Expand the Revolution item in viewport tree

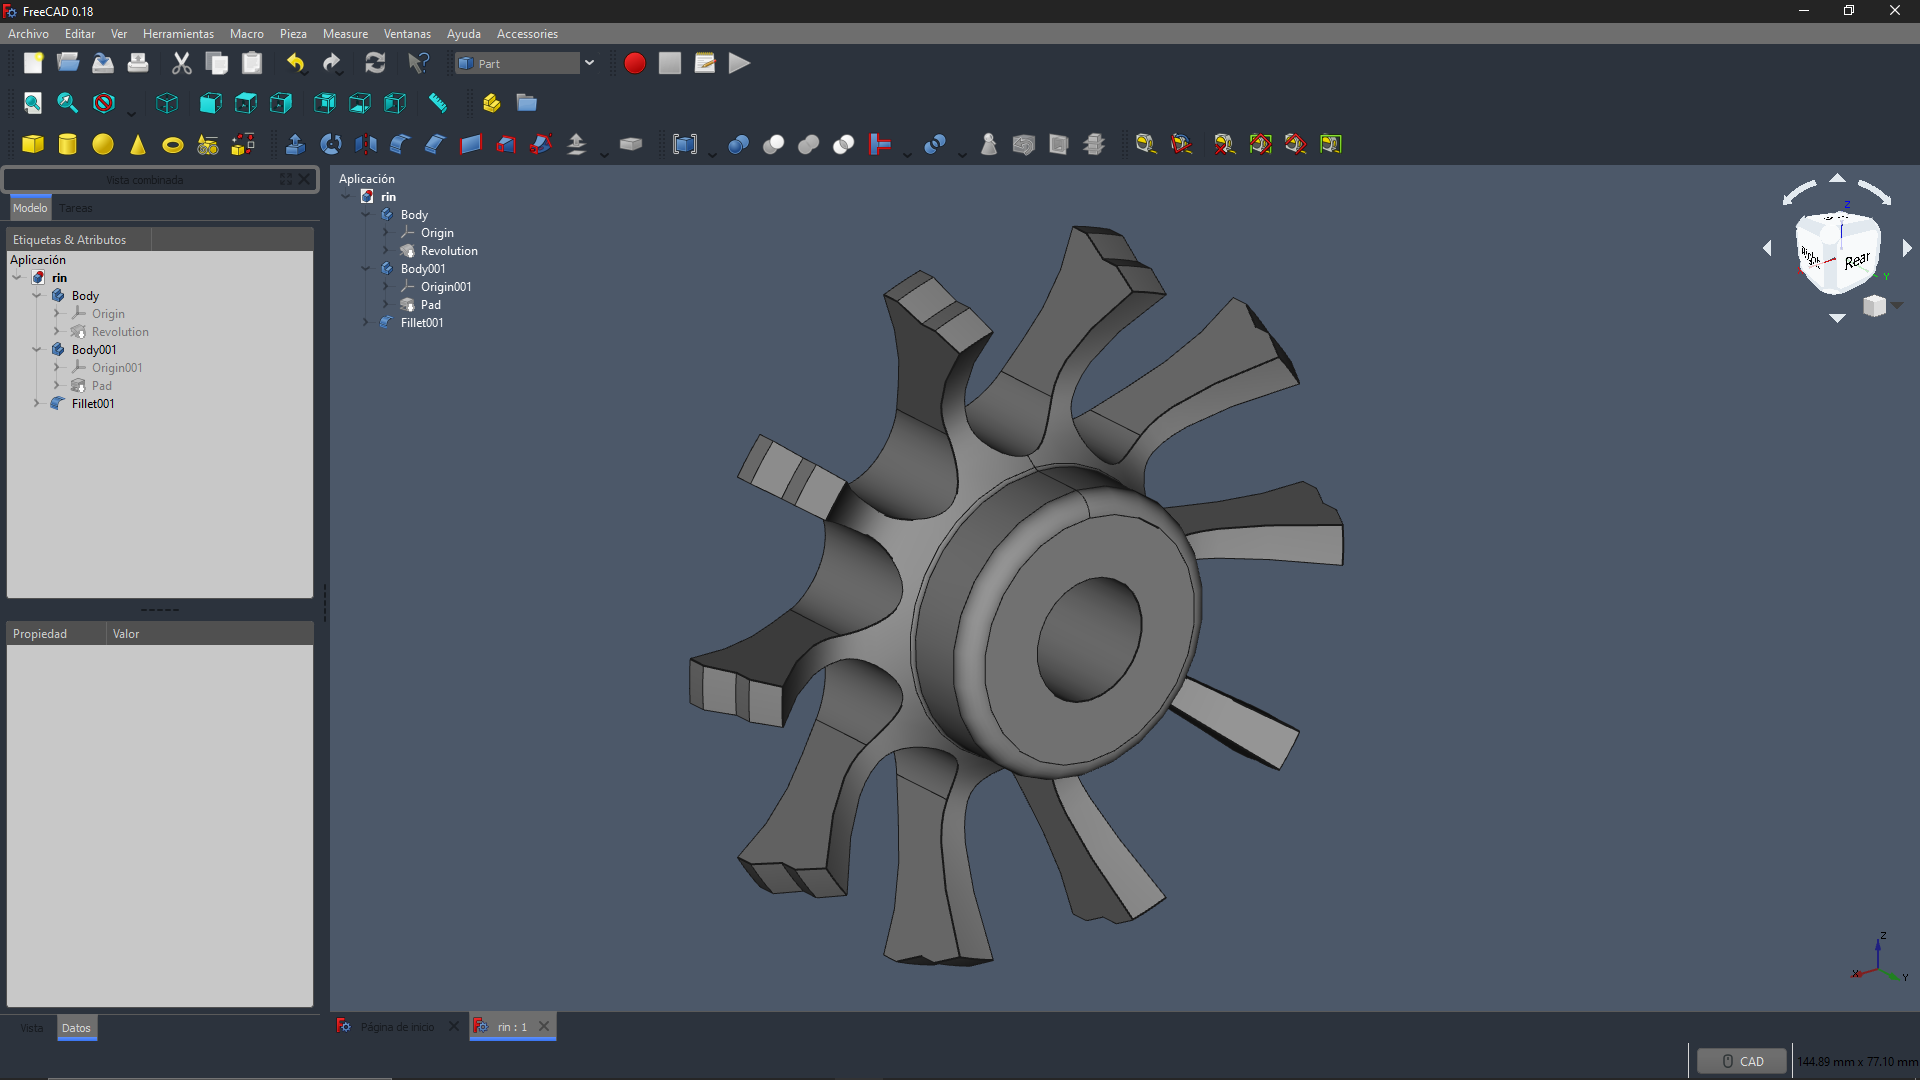coord(385,251)
